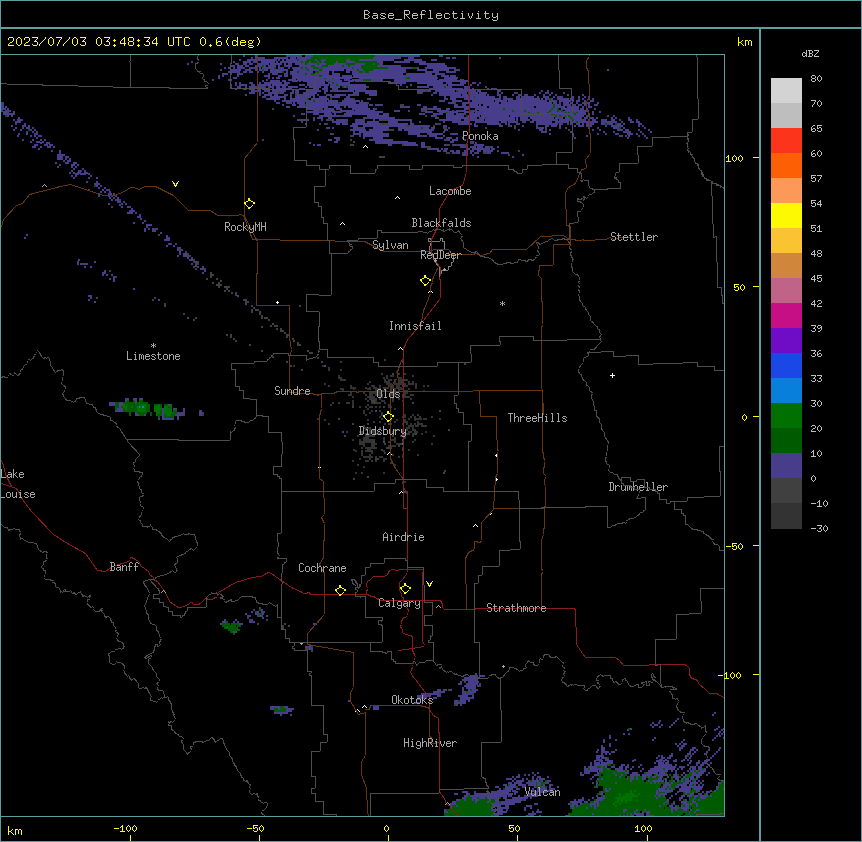Select the yellow 54-51 dBZ legend swatch
The width and height of the screenshot is (862, 842).
coord(786,215)
